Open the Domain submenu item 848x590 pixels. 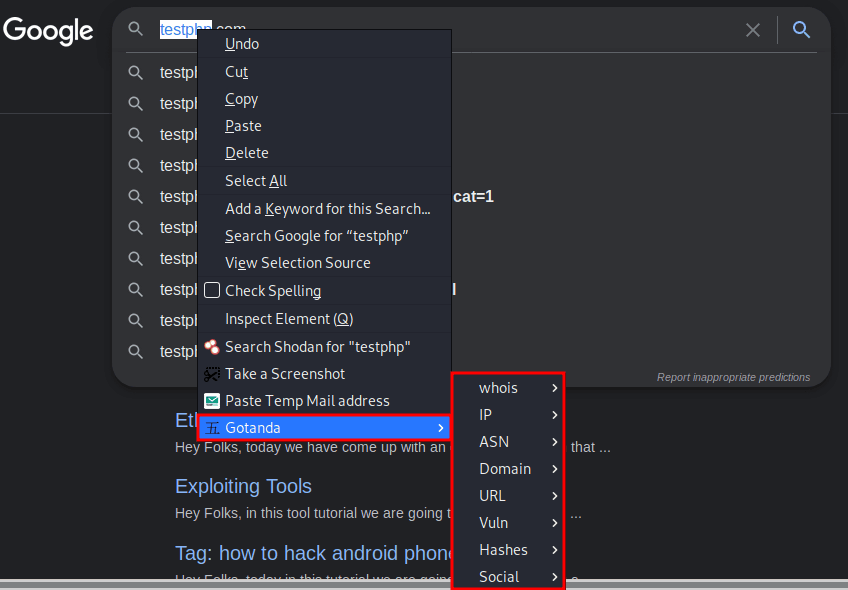click(x=508, y=469)
